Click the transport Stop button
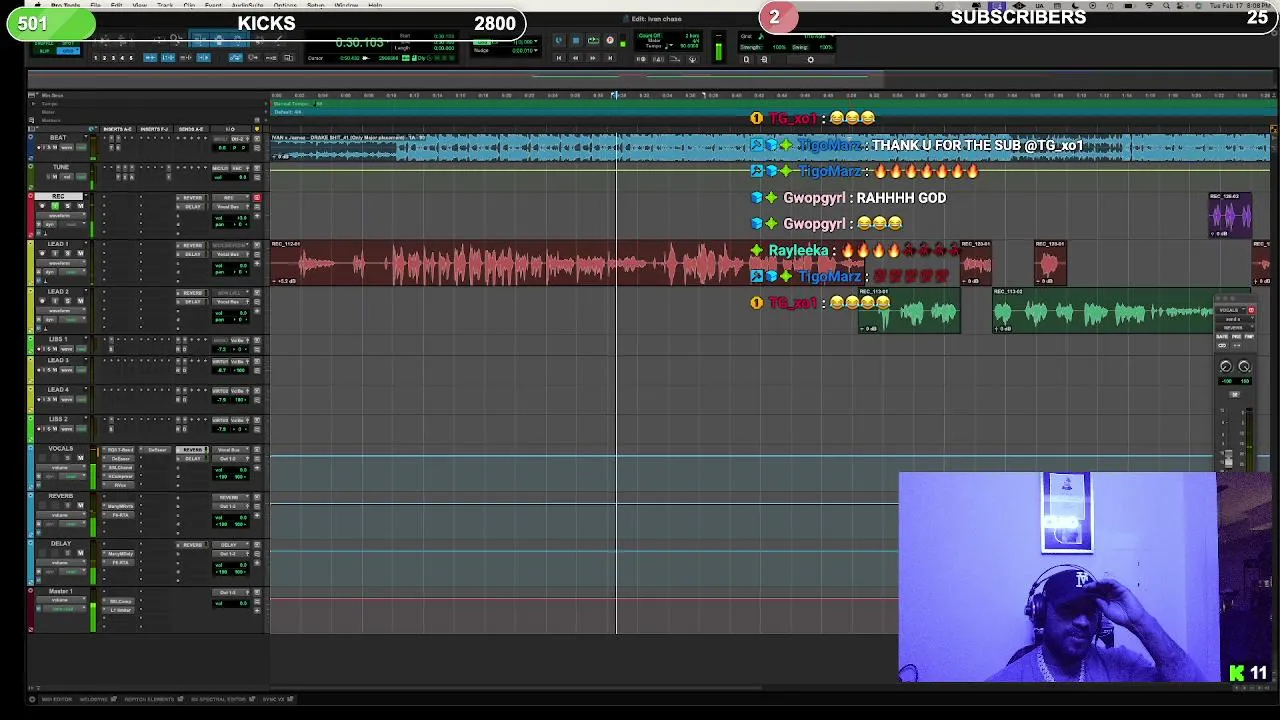 [x=575, y=40]
